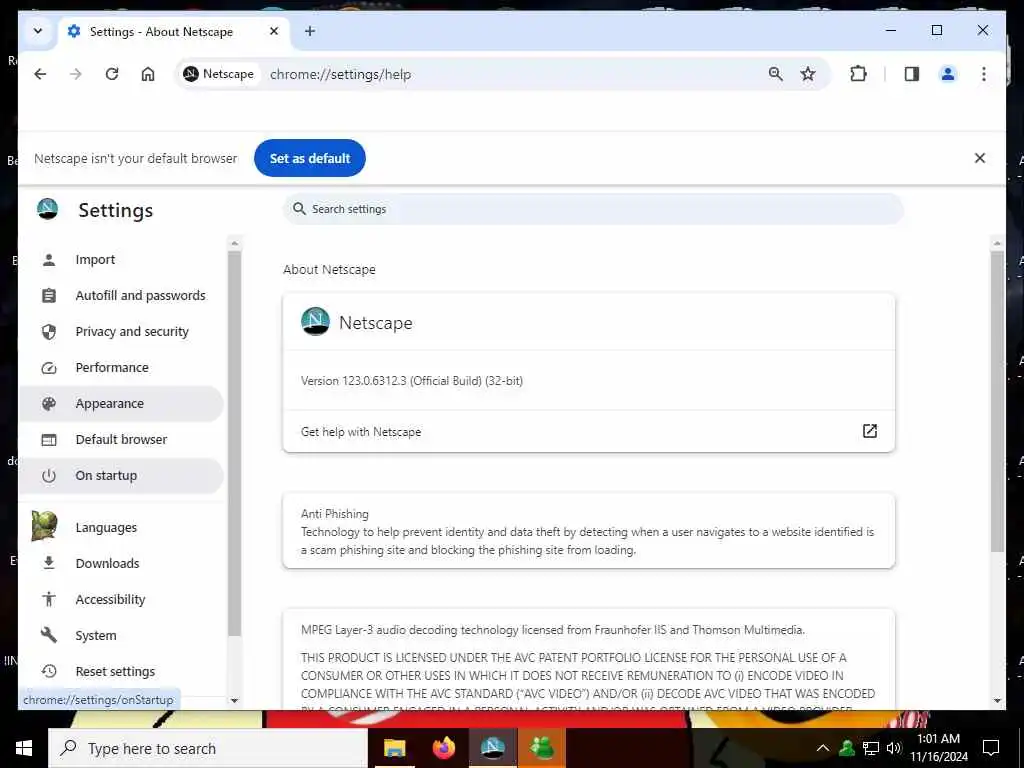Viewport: 1024px width, 768px height.
Task: Bookmark this page with the star icon
Action: (808, 74)
